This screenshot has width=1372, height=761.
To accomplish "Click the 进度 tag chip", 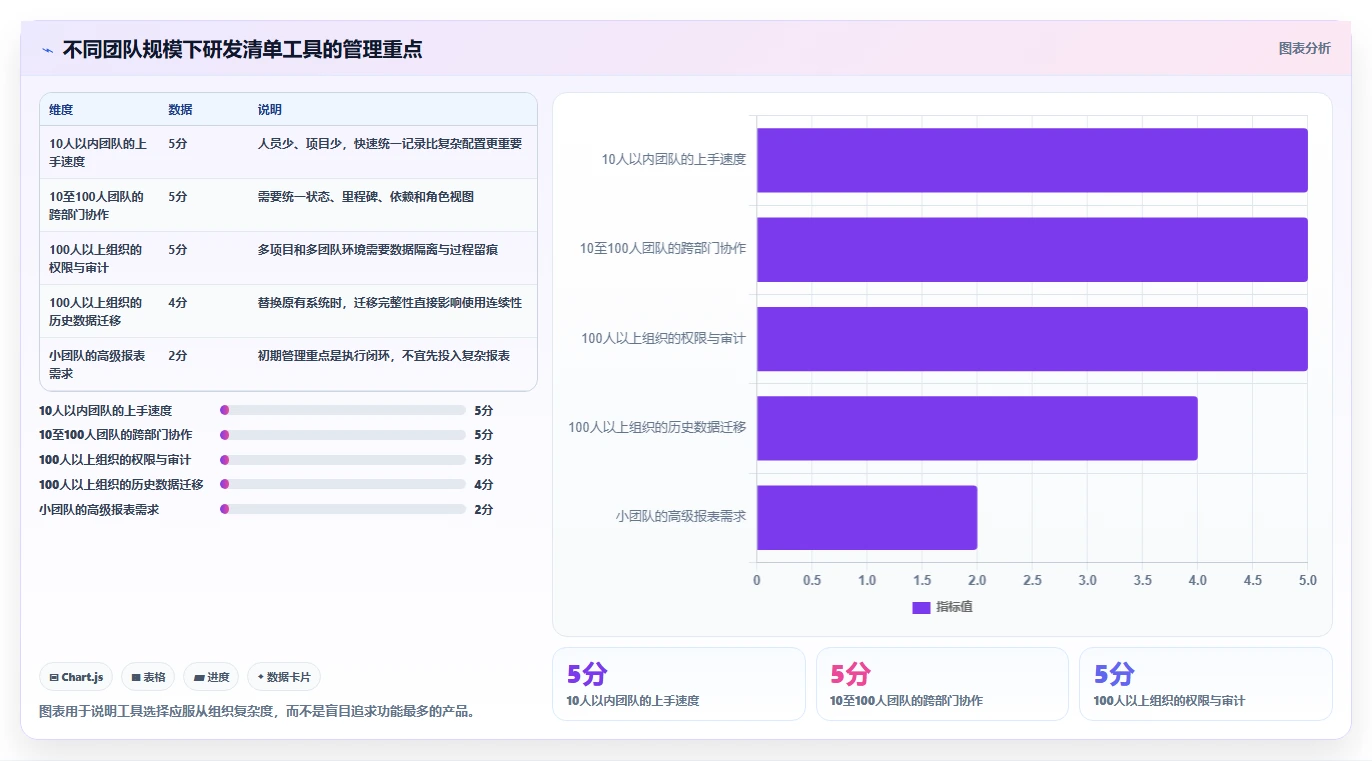I will (211, 677).
